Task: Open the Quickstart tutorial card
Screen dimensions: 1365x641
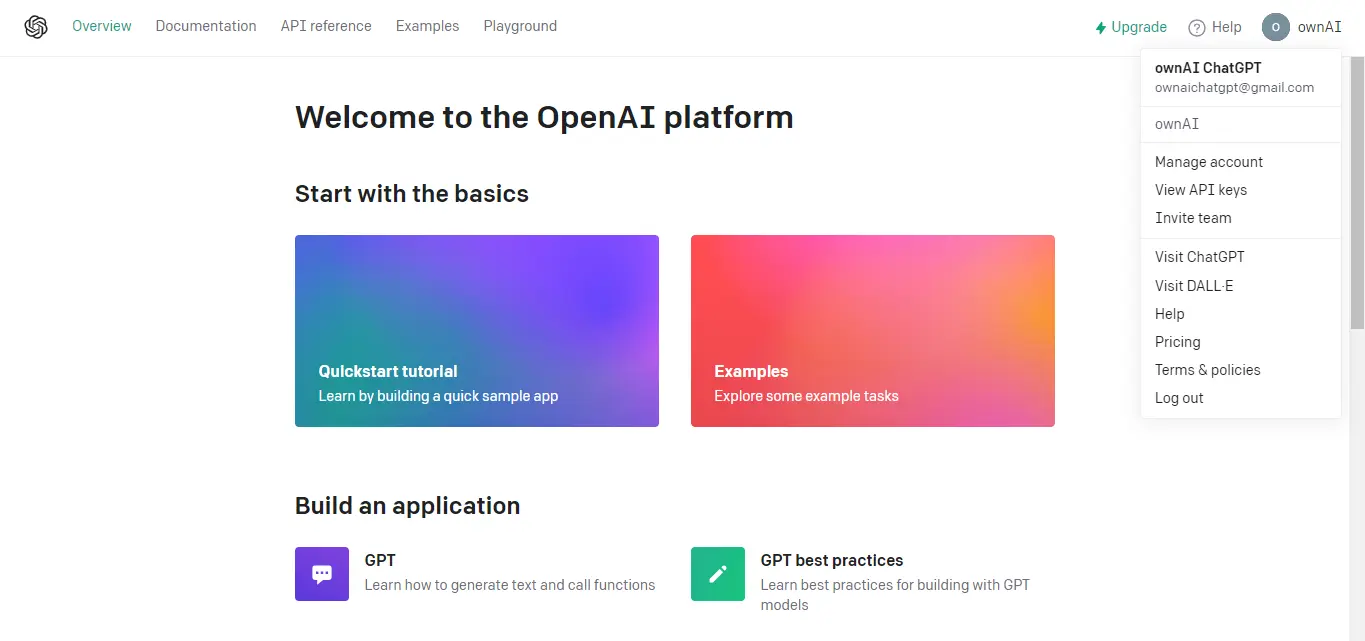Action: coord(477,331)
